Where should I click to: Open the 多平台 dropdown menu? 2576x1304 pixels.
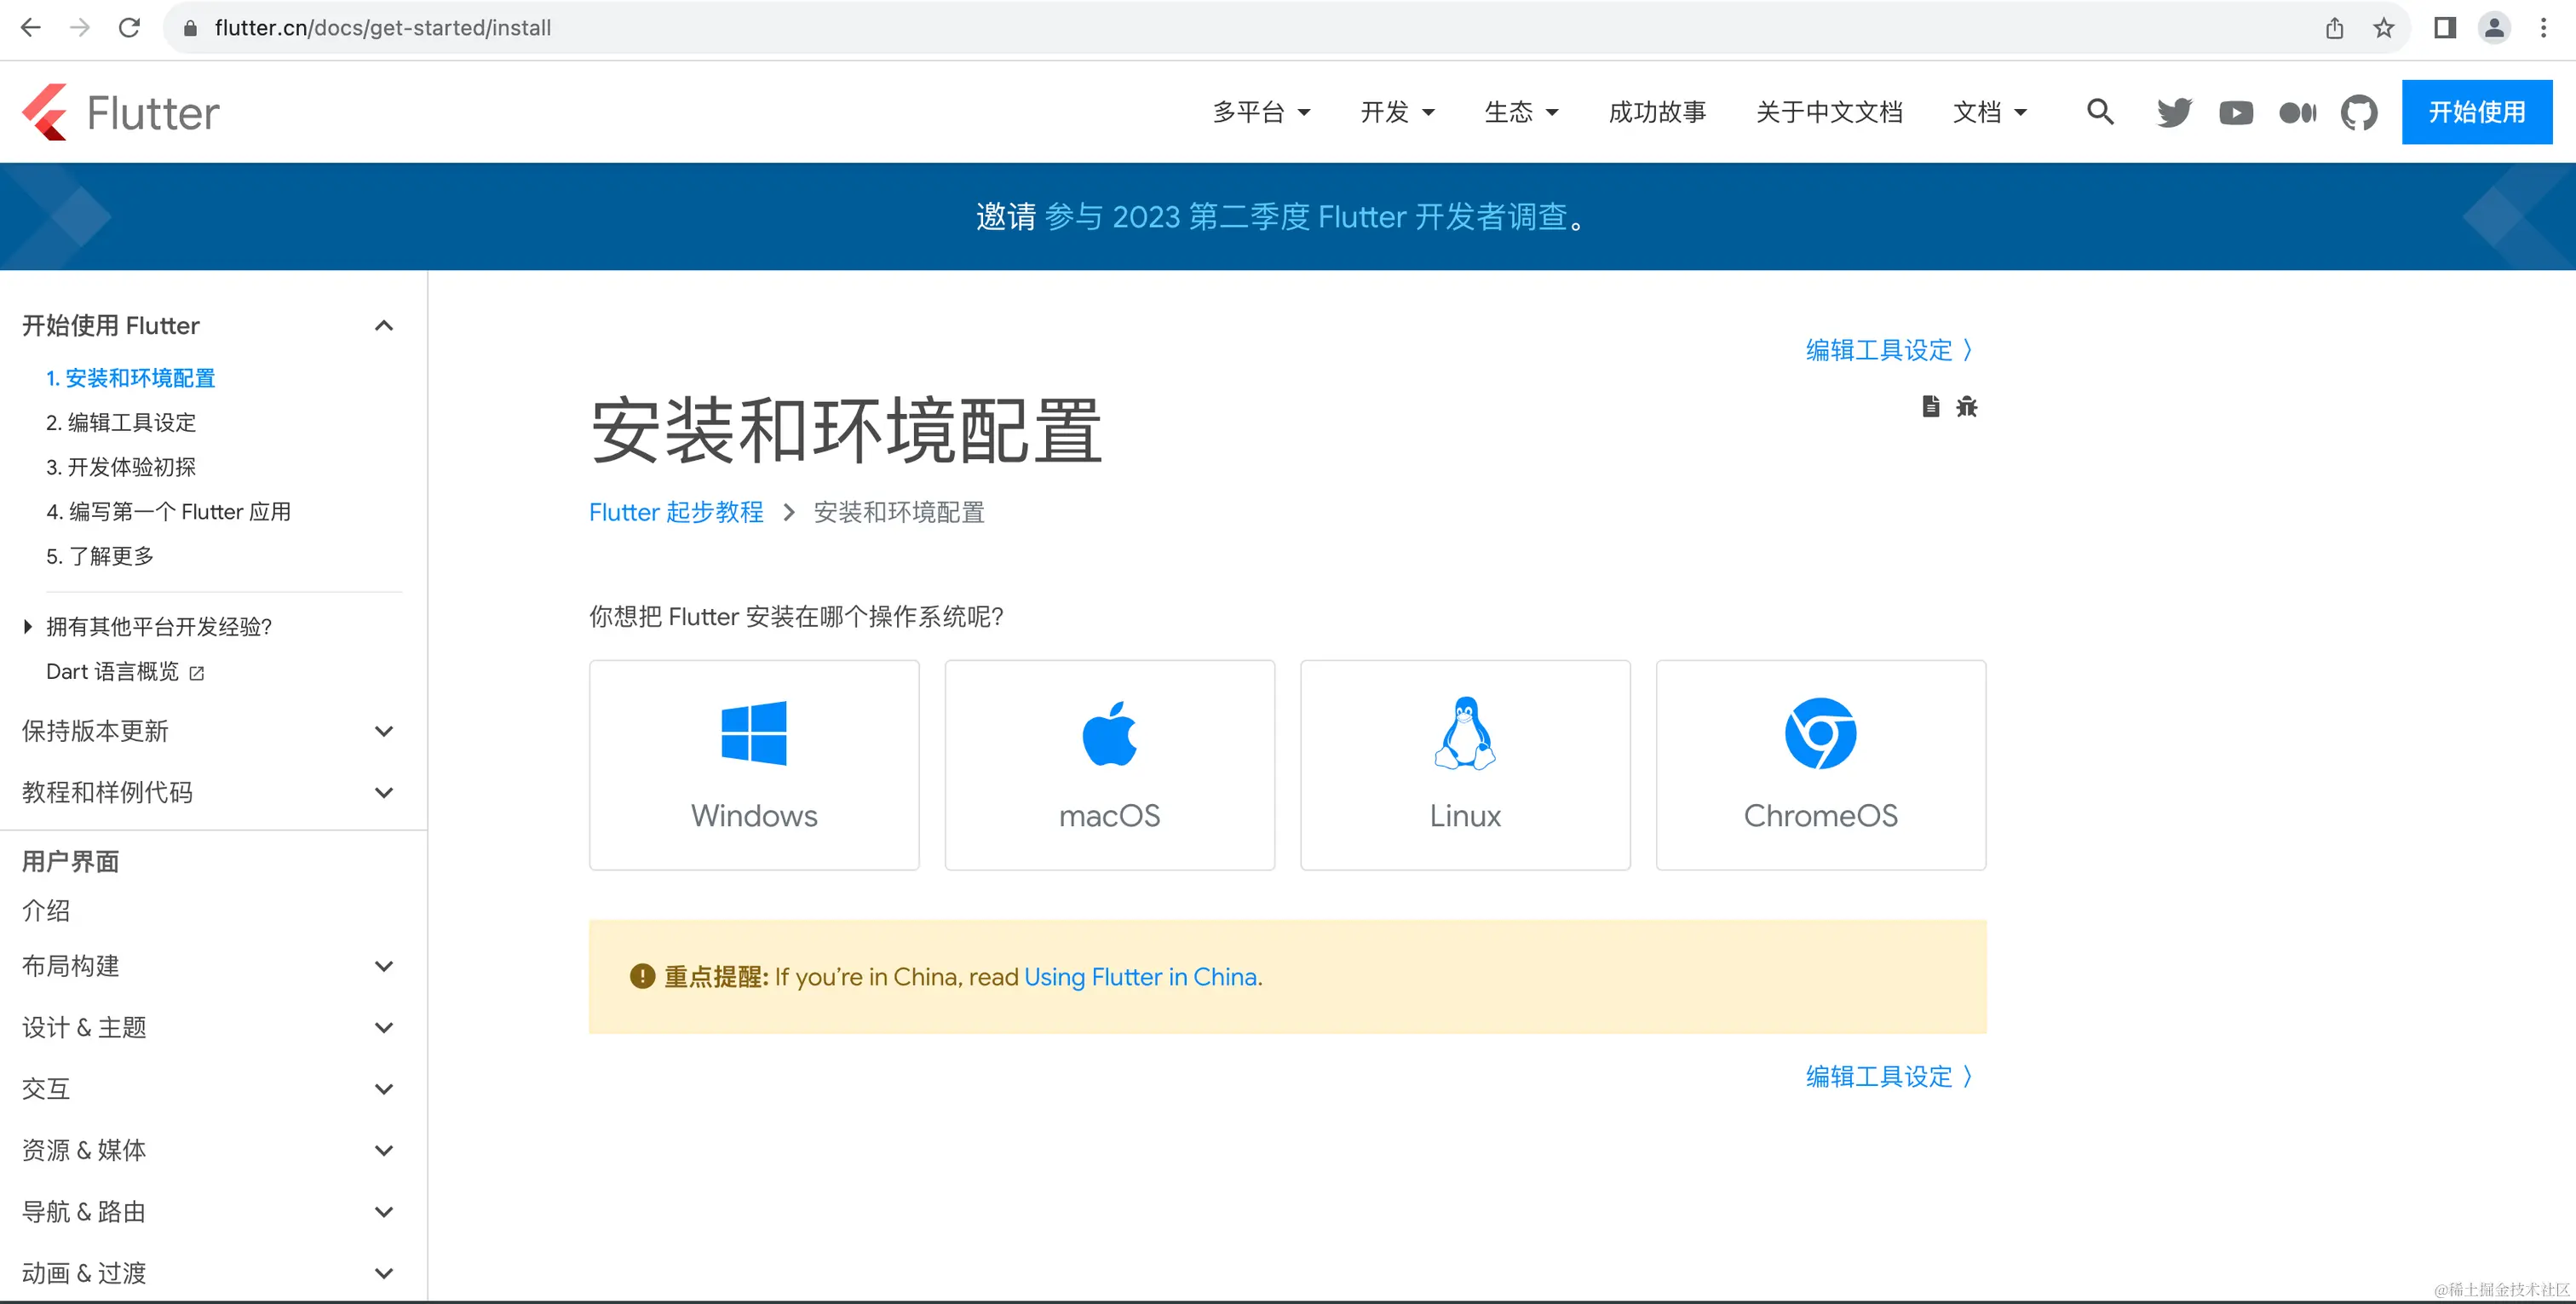1261,112
